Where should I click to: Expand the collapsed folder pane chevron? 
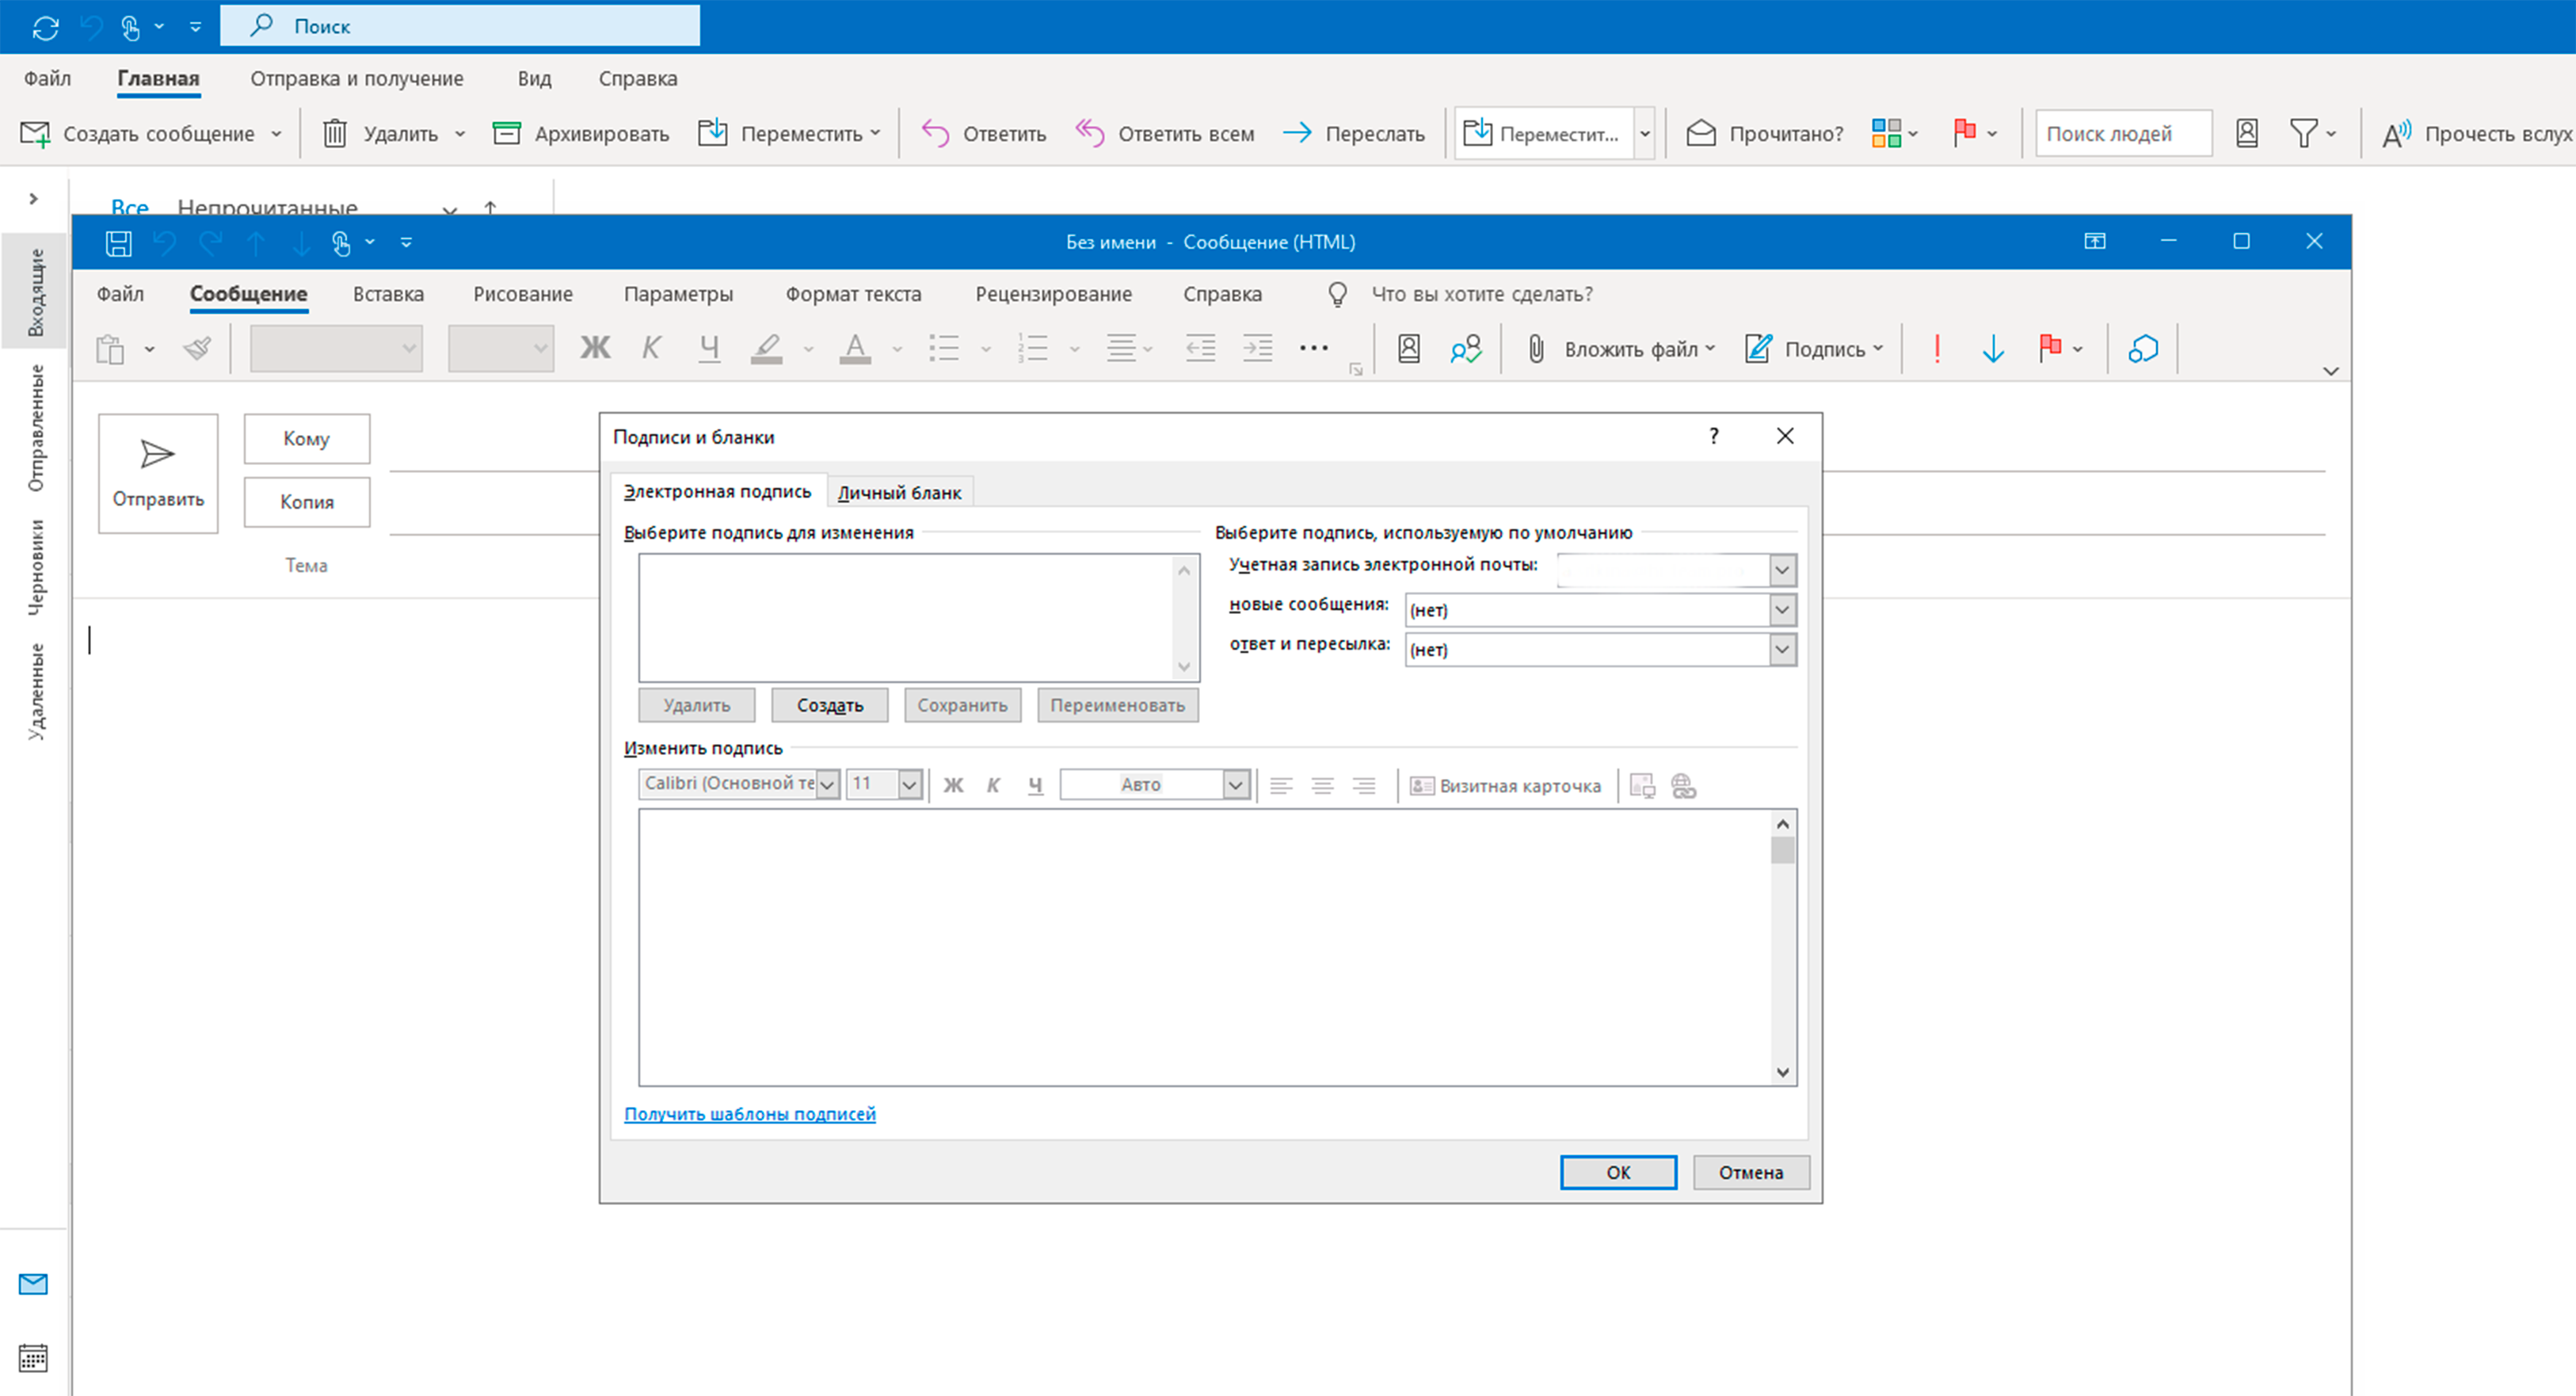(x=34, y=199)
